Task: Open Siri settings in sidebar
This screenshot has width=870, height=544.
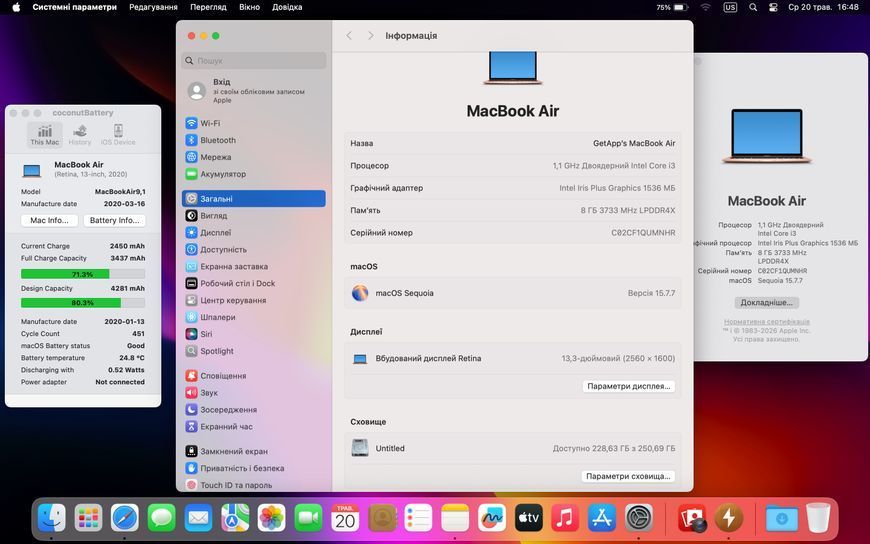Action: [254, 334]
